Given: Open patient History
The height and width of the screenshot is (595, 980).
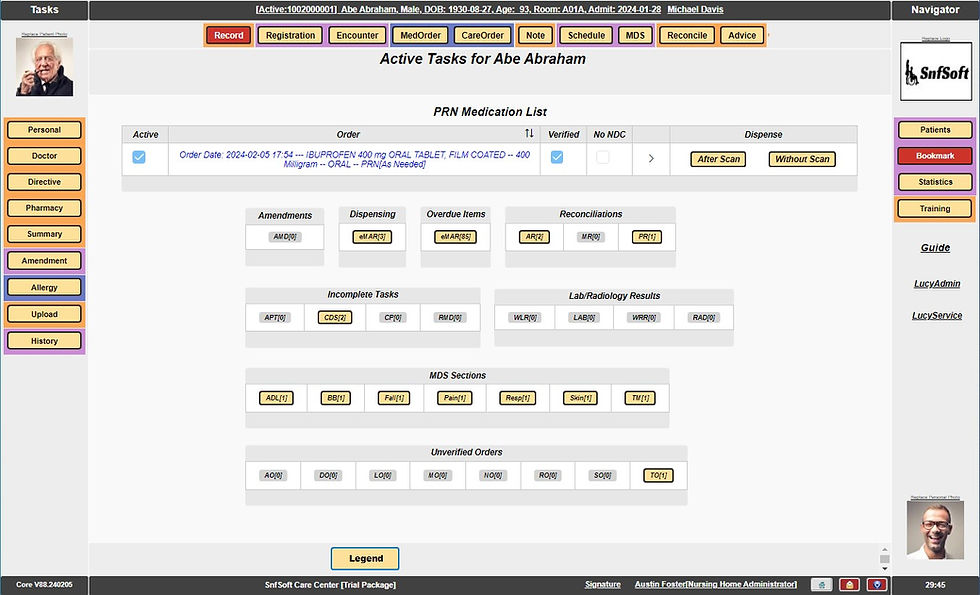Looking at the screenshot, I should pyautogui.click(x=44, y=341).
